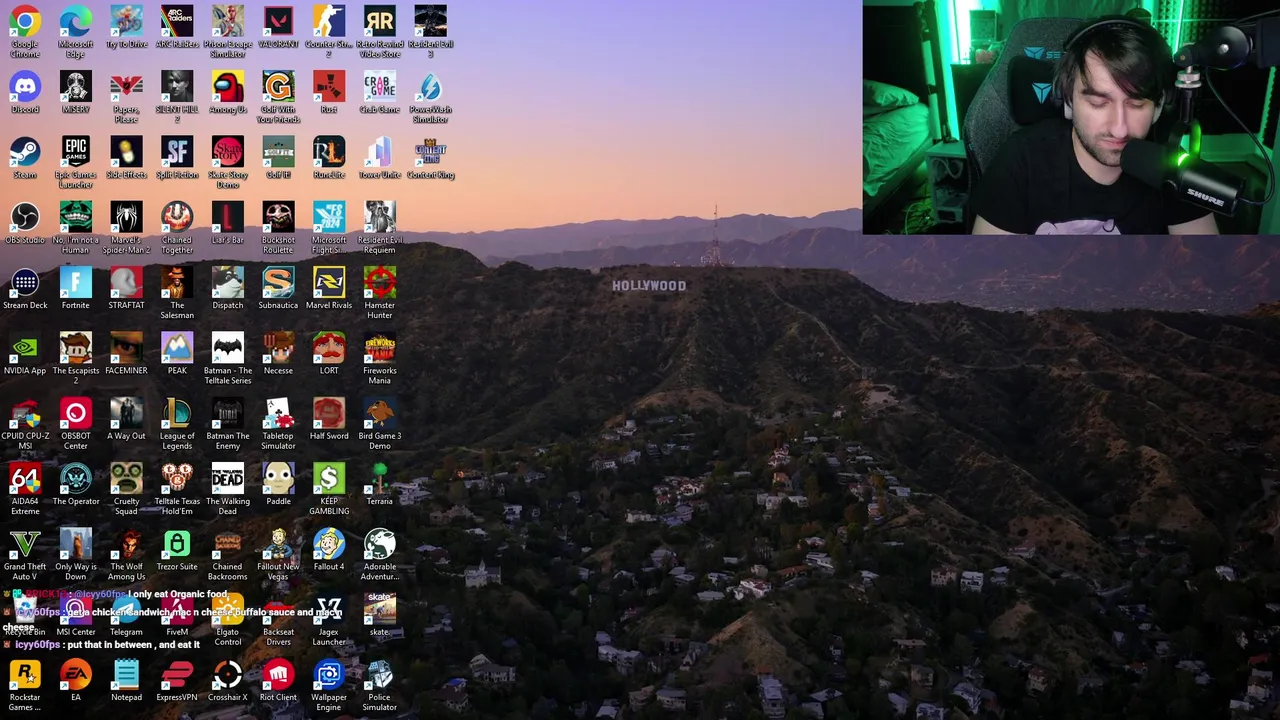Select the No, I'm not a Human icon
The width and height of the screenshot is (1280, 720).
75,217
